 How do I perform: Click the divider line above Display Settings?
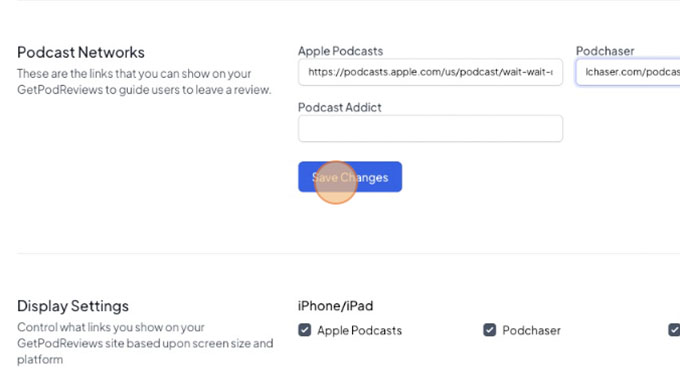(x=348, y=253)
